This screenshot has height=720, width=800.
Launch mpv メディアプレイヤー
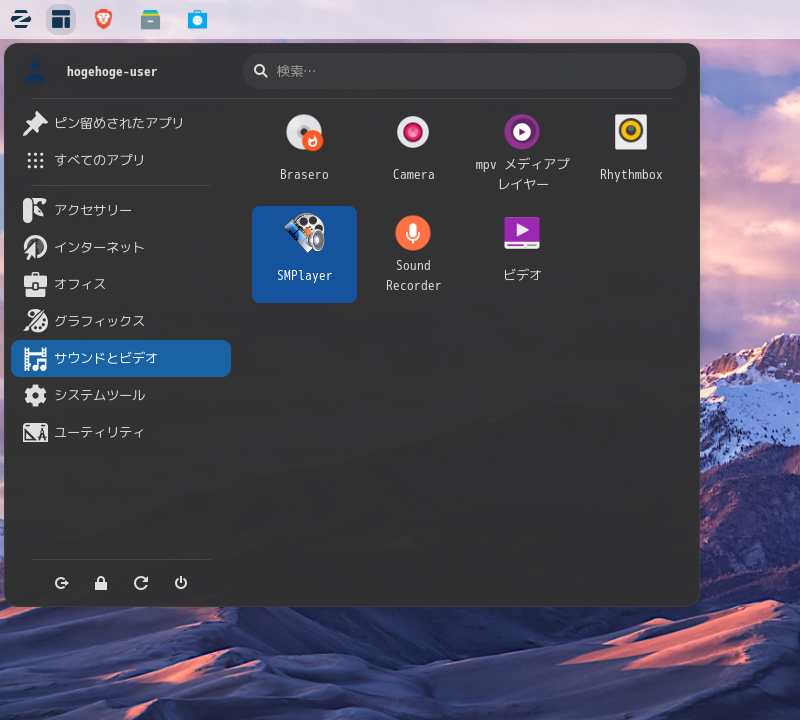522,153
